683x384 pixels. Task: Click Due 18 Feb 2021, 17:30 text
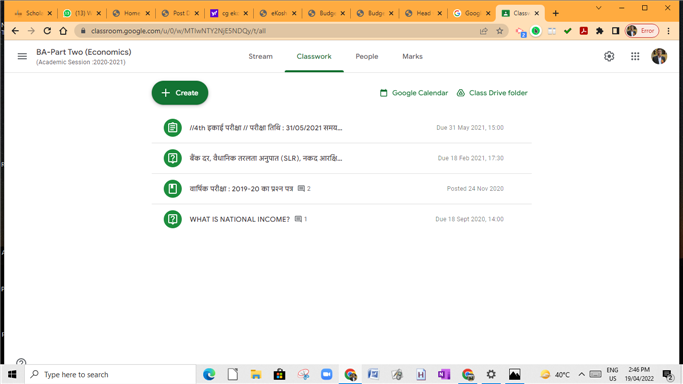click(470, 158)
